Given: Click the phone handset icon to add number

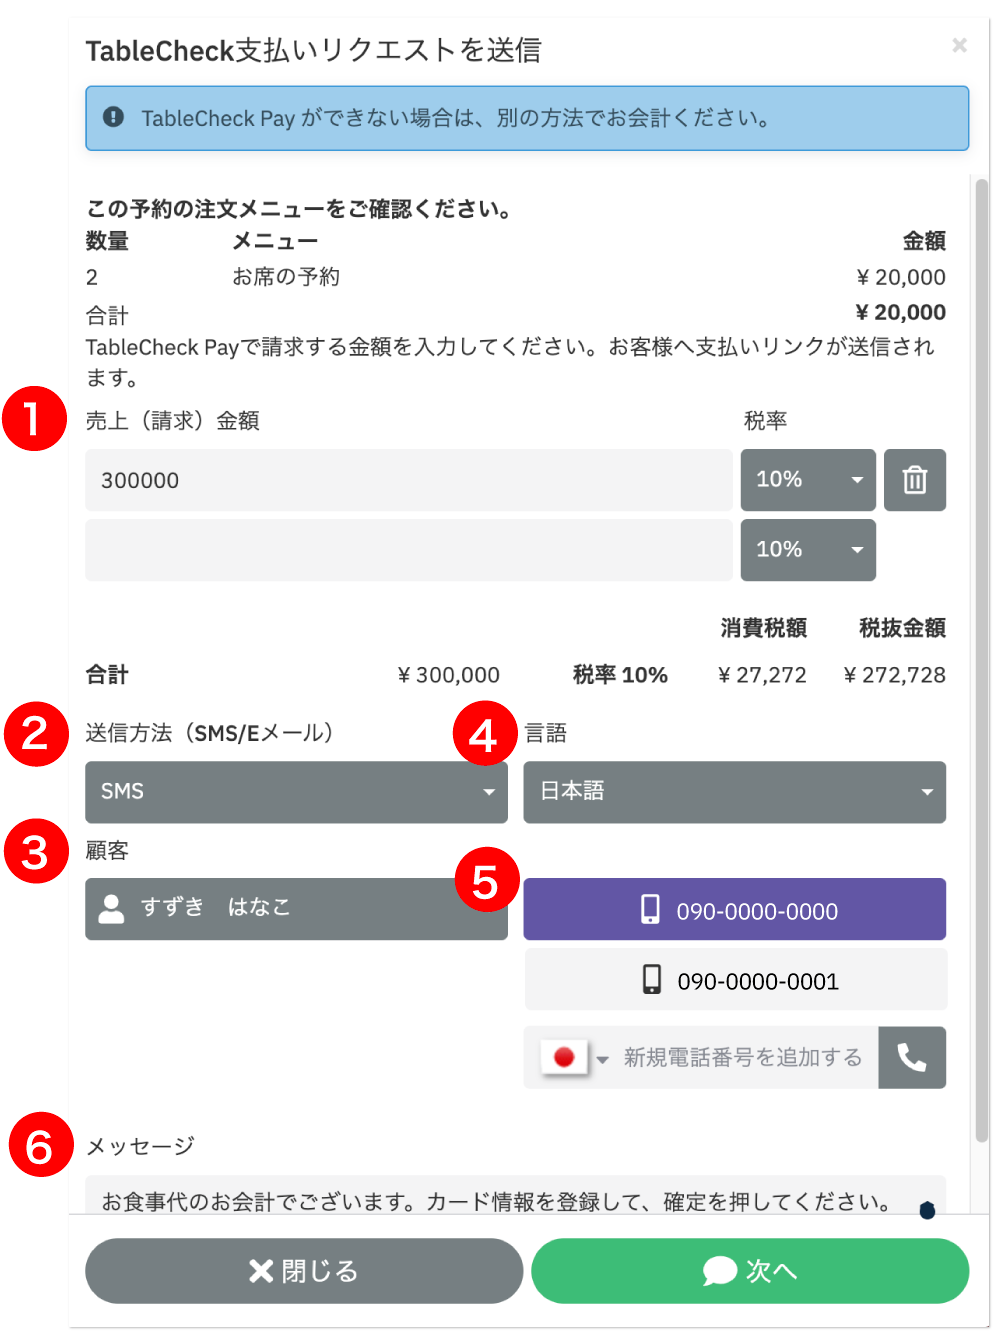Looking at the screenshot, I should [912, 1057].
